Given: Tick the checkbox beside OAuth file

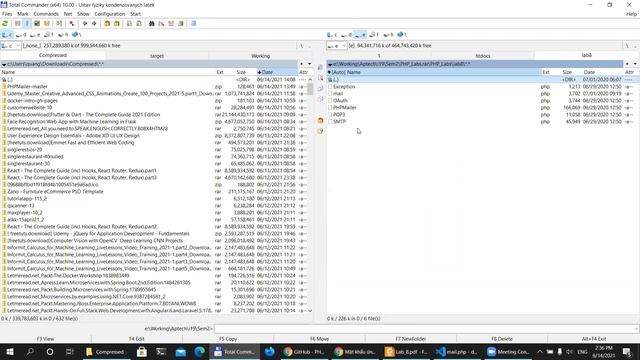Looking at the screenshot, I should (330, 100).
